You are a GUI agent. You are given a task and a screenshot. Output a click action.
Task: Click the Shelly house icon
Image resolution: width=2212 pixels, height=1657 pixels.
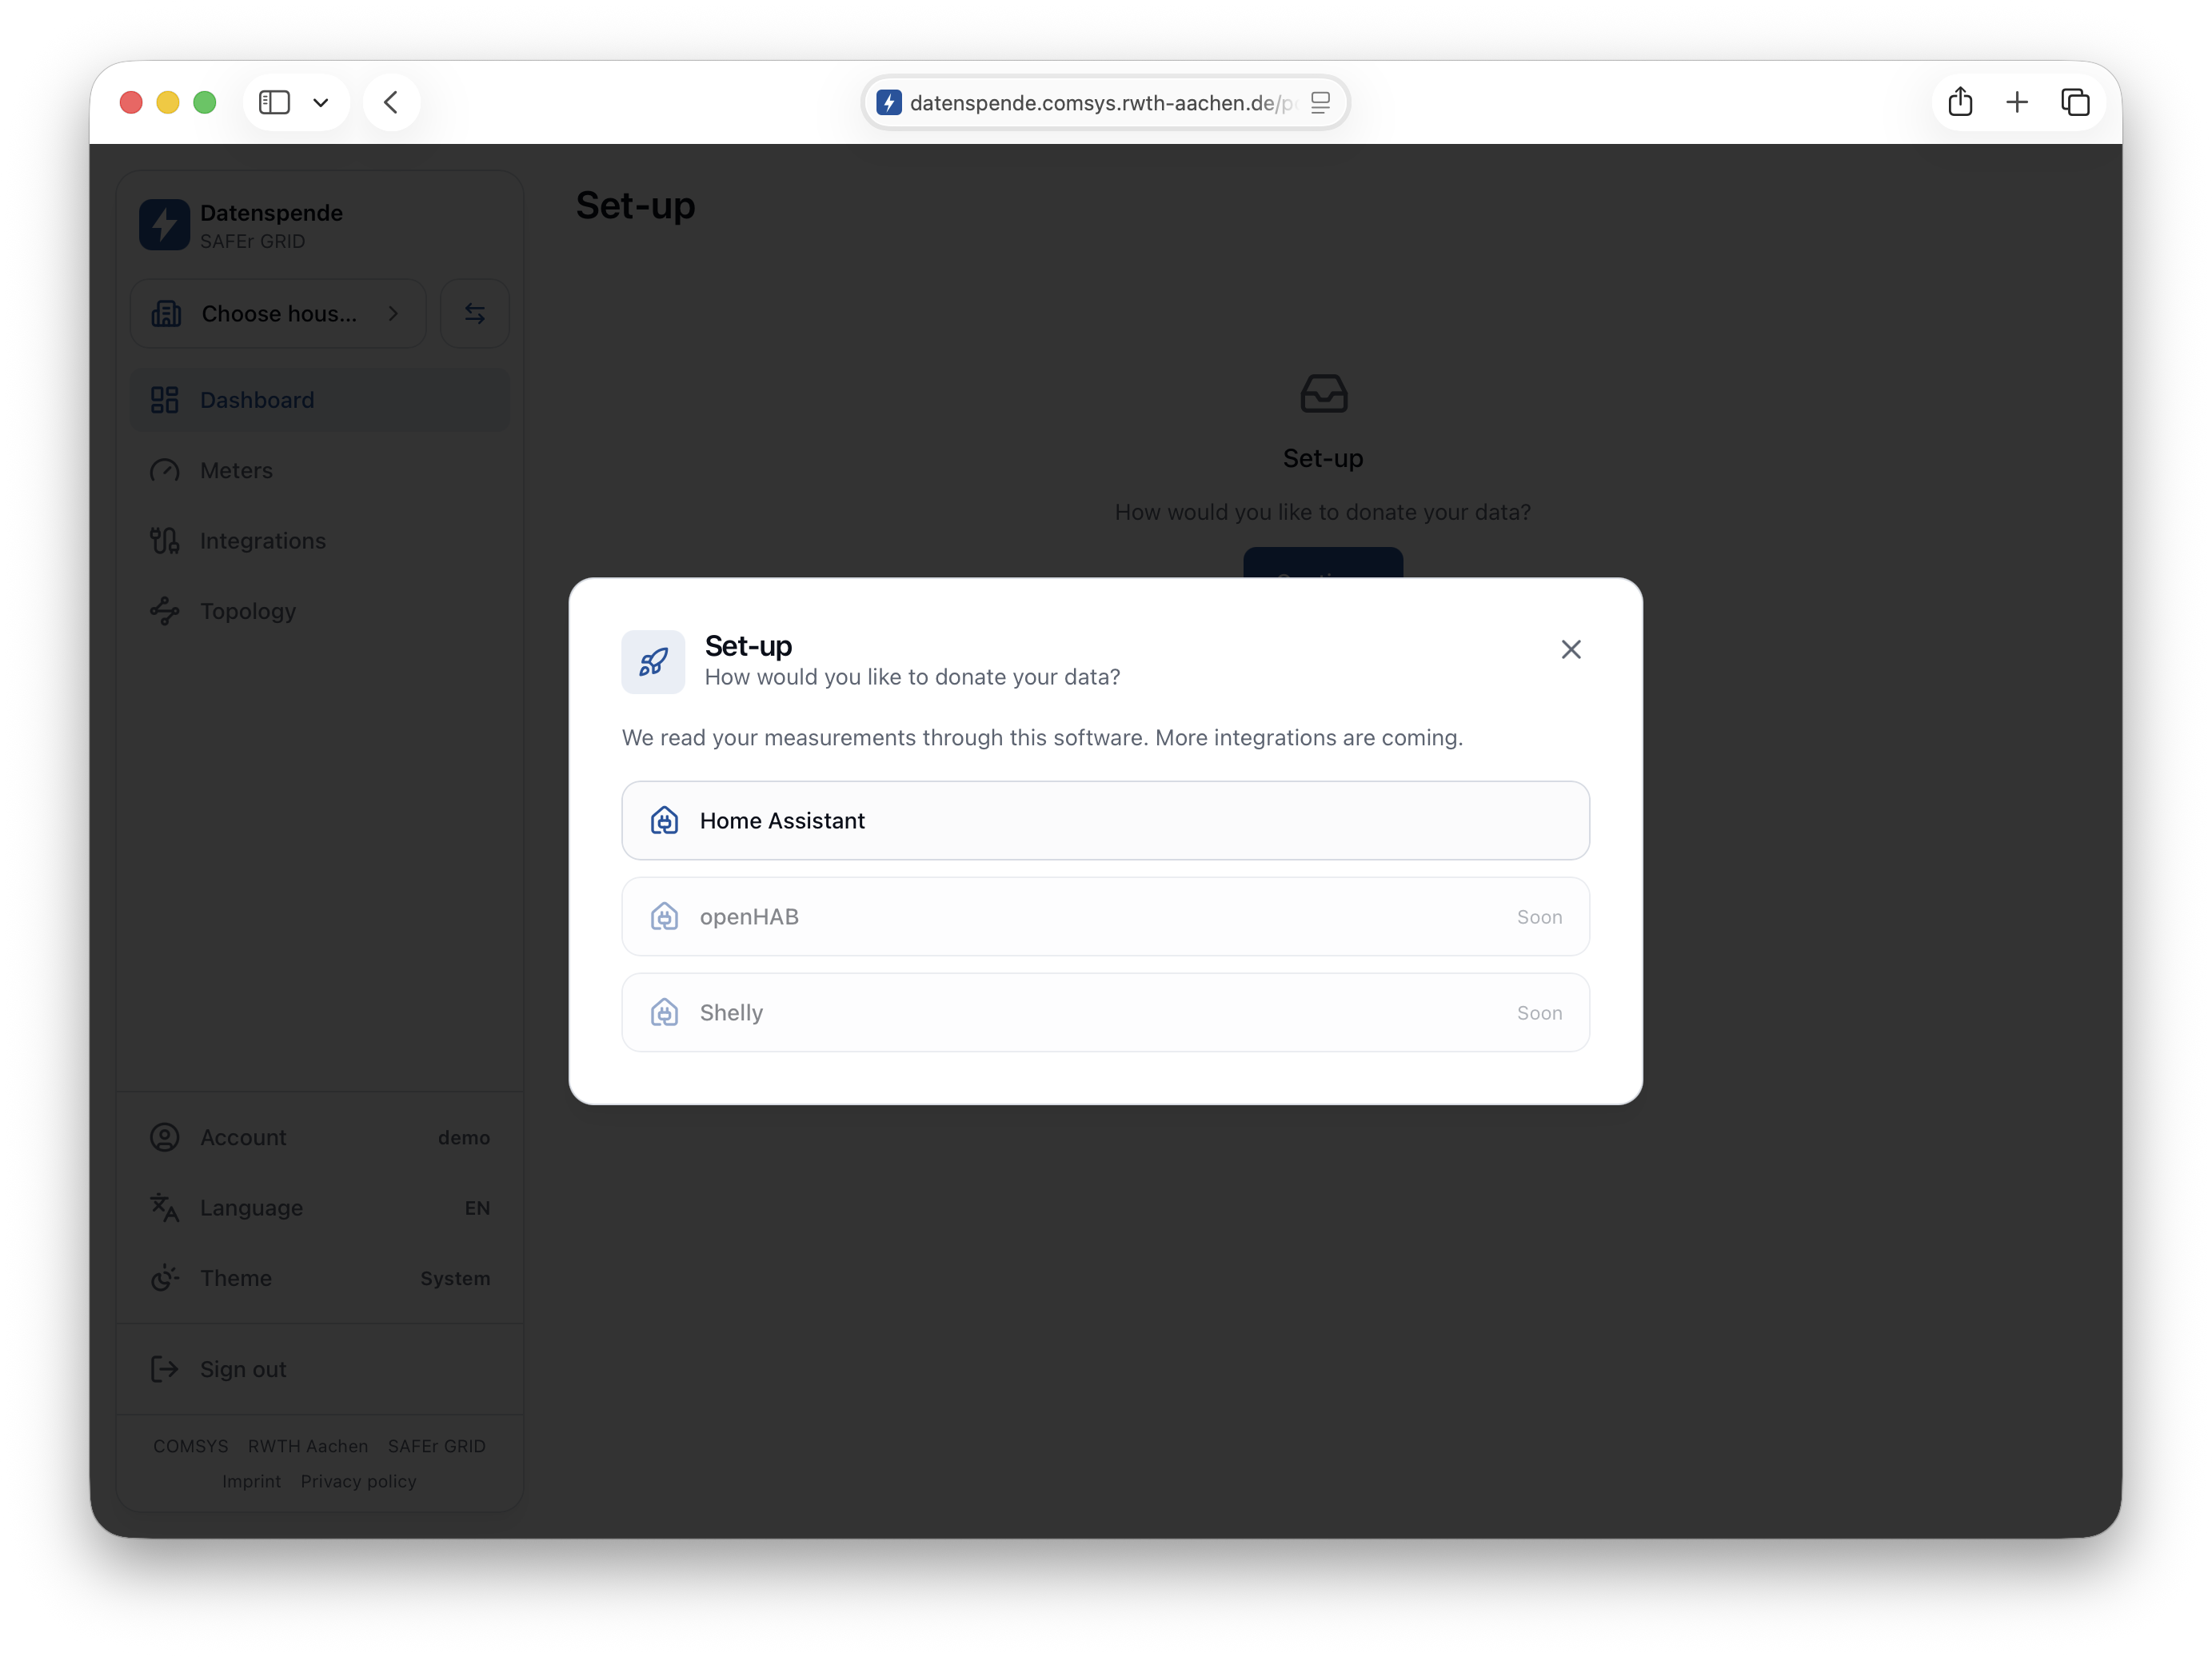click(x=664, y=1013)
